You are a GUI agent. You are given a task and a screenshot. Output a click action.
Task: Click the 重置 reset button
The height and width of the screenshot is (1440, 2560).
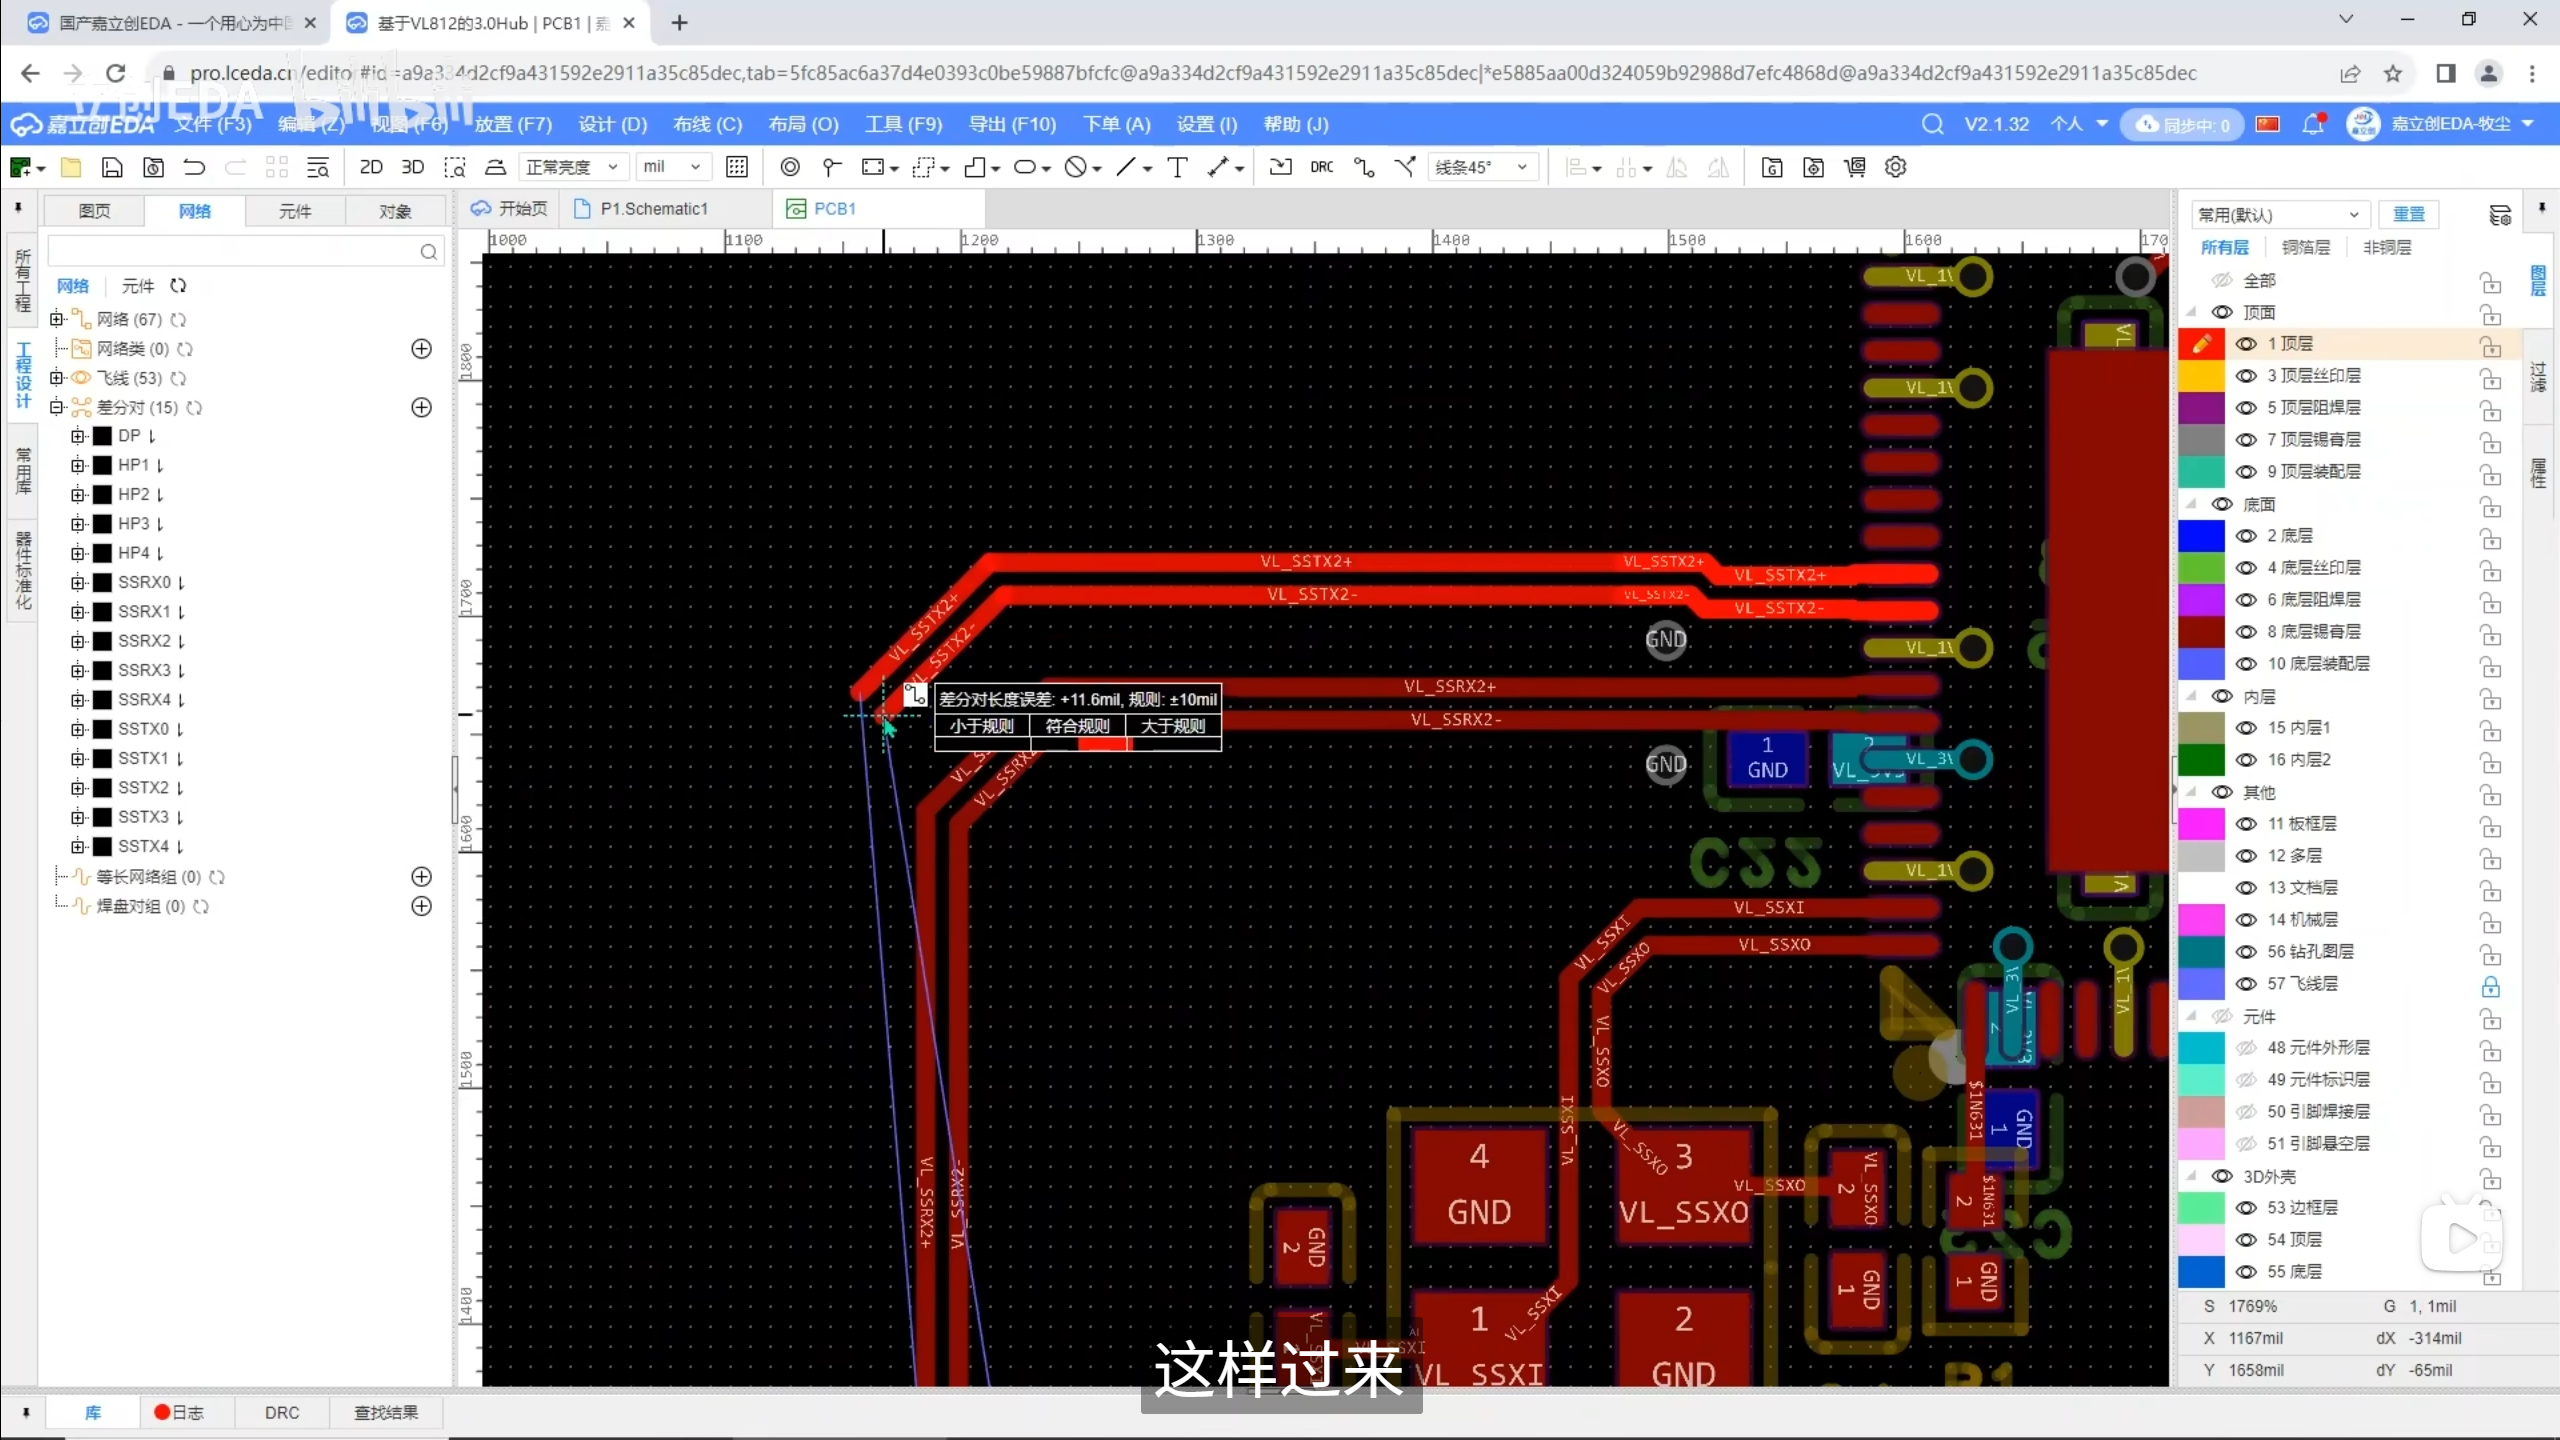point(2408,214)
